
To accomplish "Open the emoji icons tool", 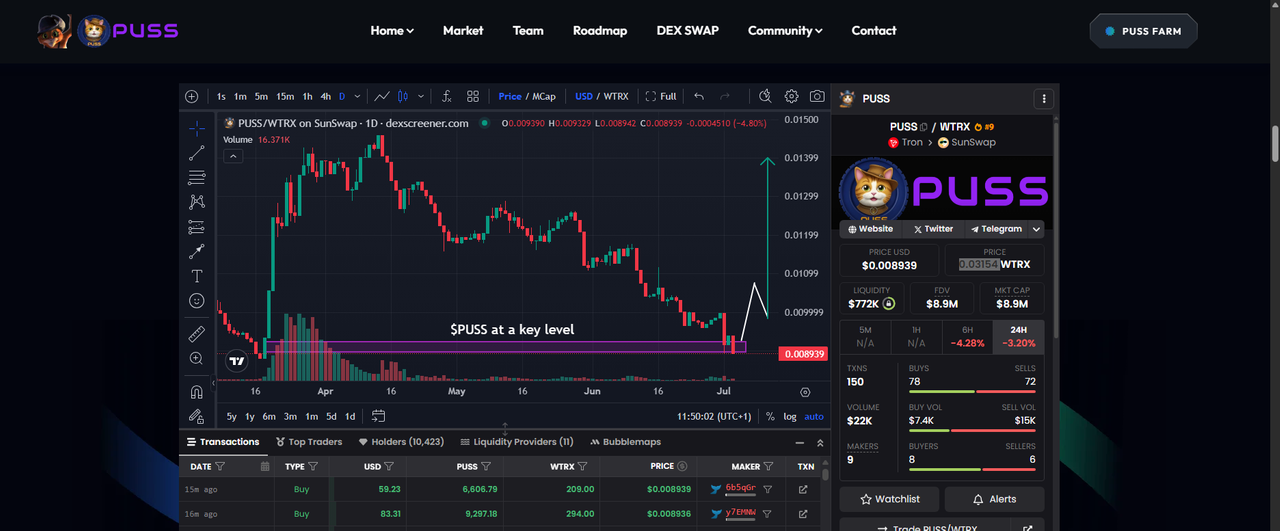I will tap(197, 300).
